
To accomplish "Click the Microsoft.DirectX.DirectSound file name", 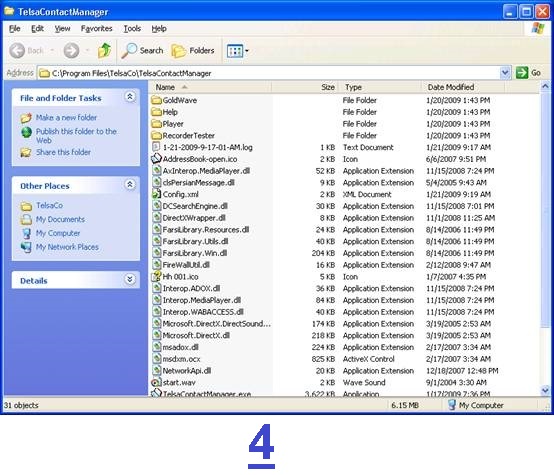I will click(x=217, y=324).
